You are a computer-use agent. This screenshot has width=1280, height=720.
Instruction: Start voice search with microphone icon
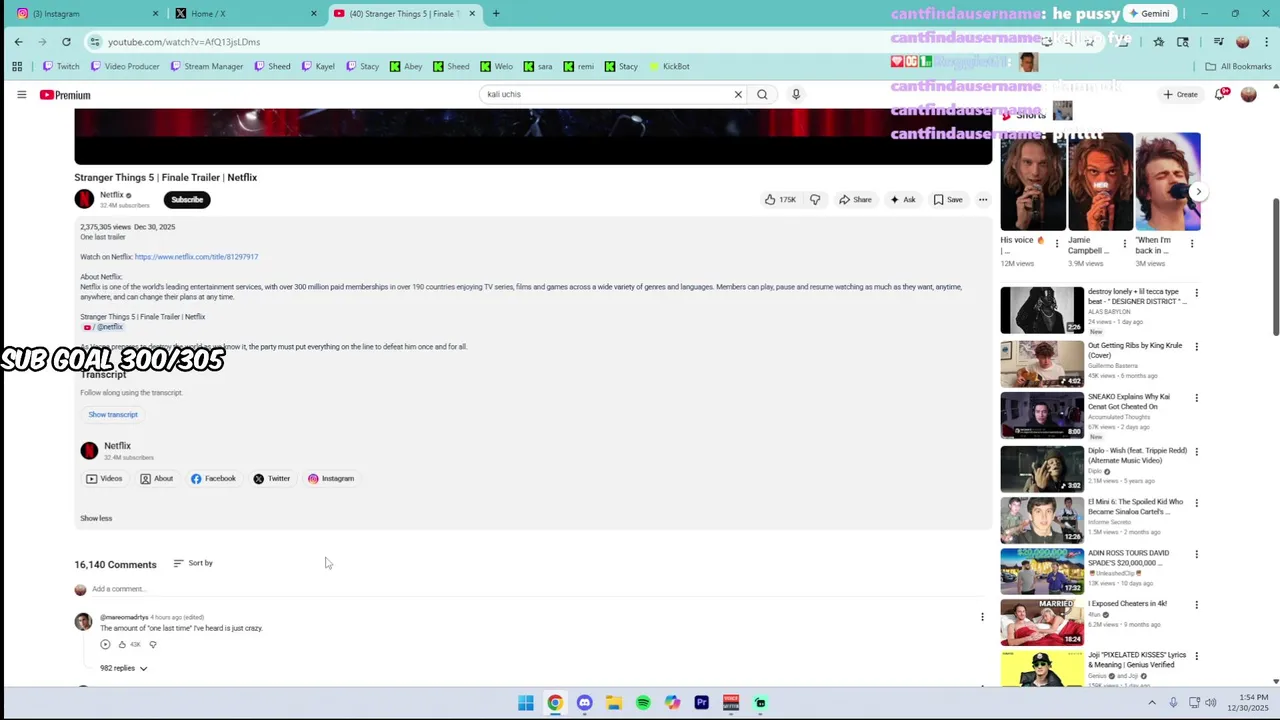pyautogui.click(x=796, y=94)
